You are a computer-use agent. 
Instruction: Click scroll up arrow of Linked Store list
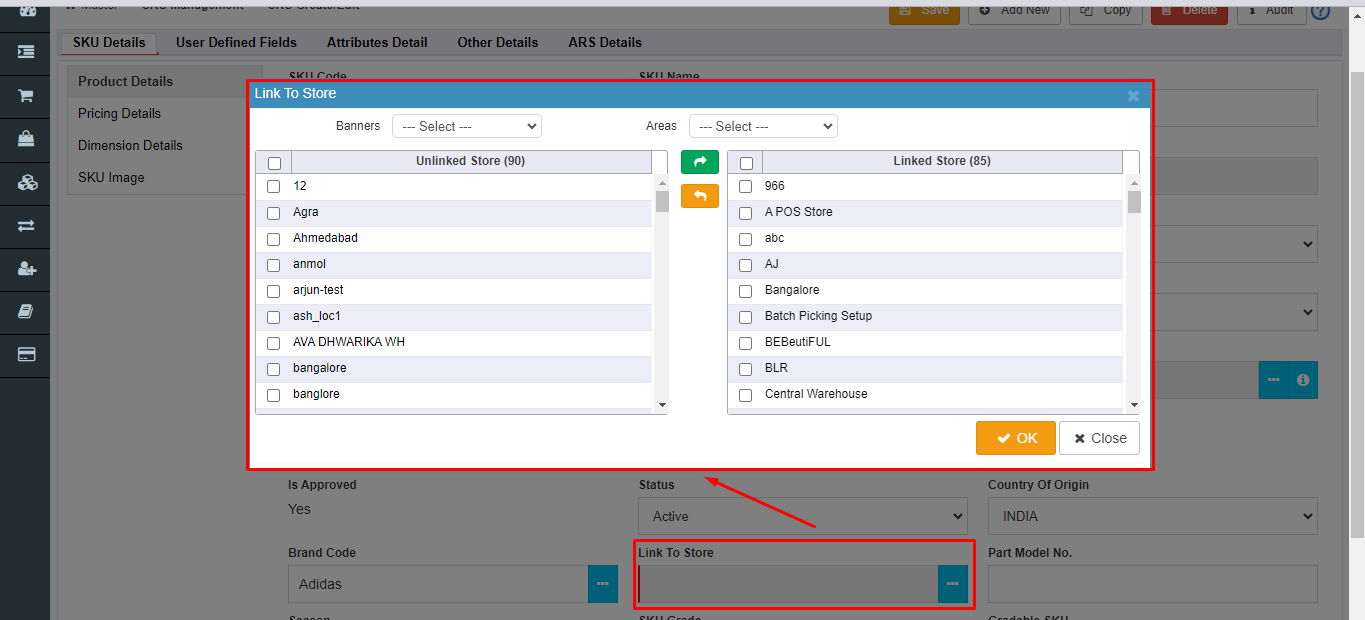pos(1133,183)
